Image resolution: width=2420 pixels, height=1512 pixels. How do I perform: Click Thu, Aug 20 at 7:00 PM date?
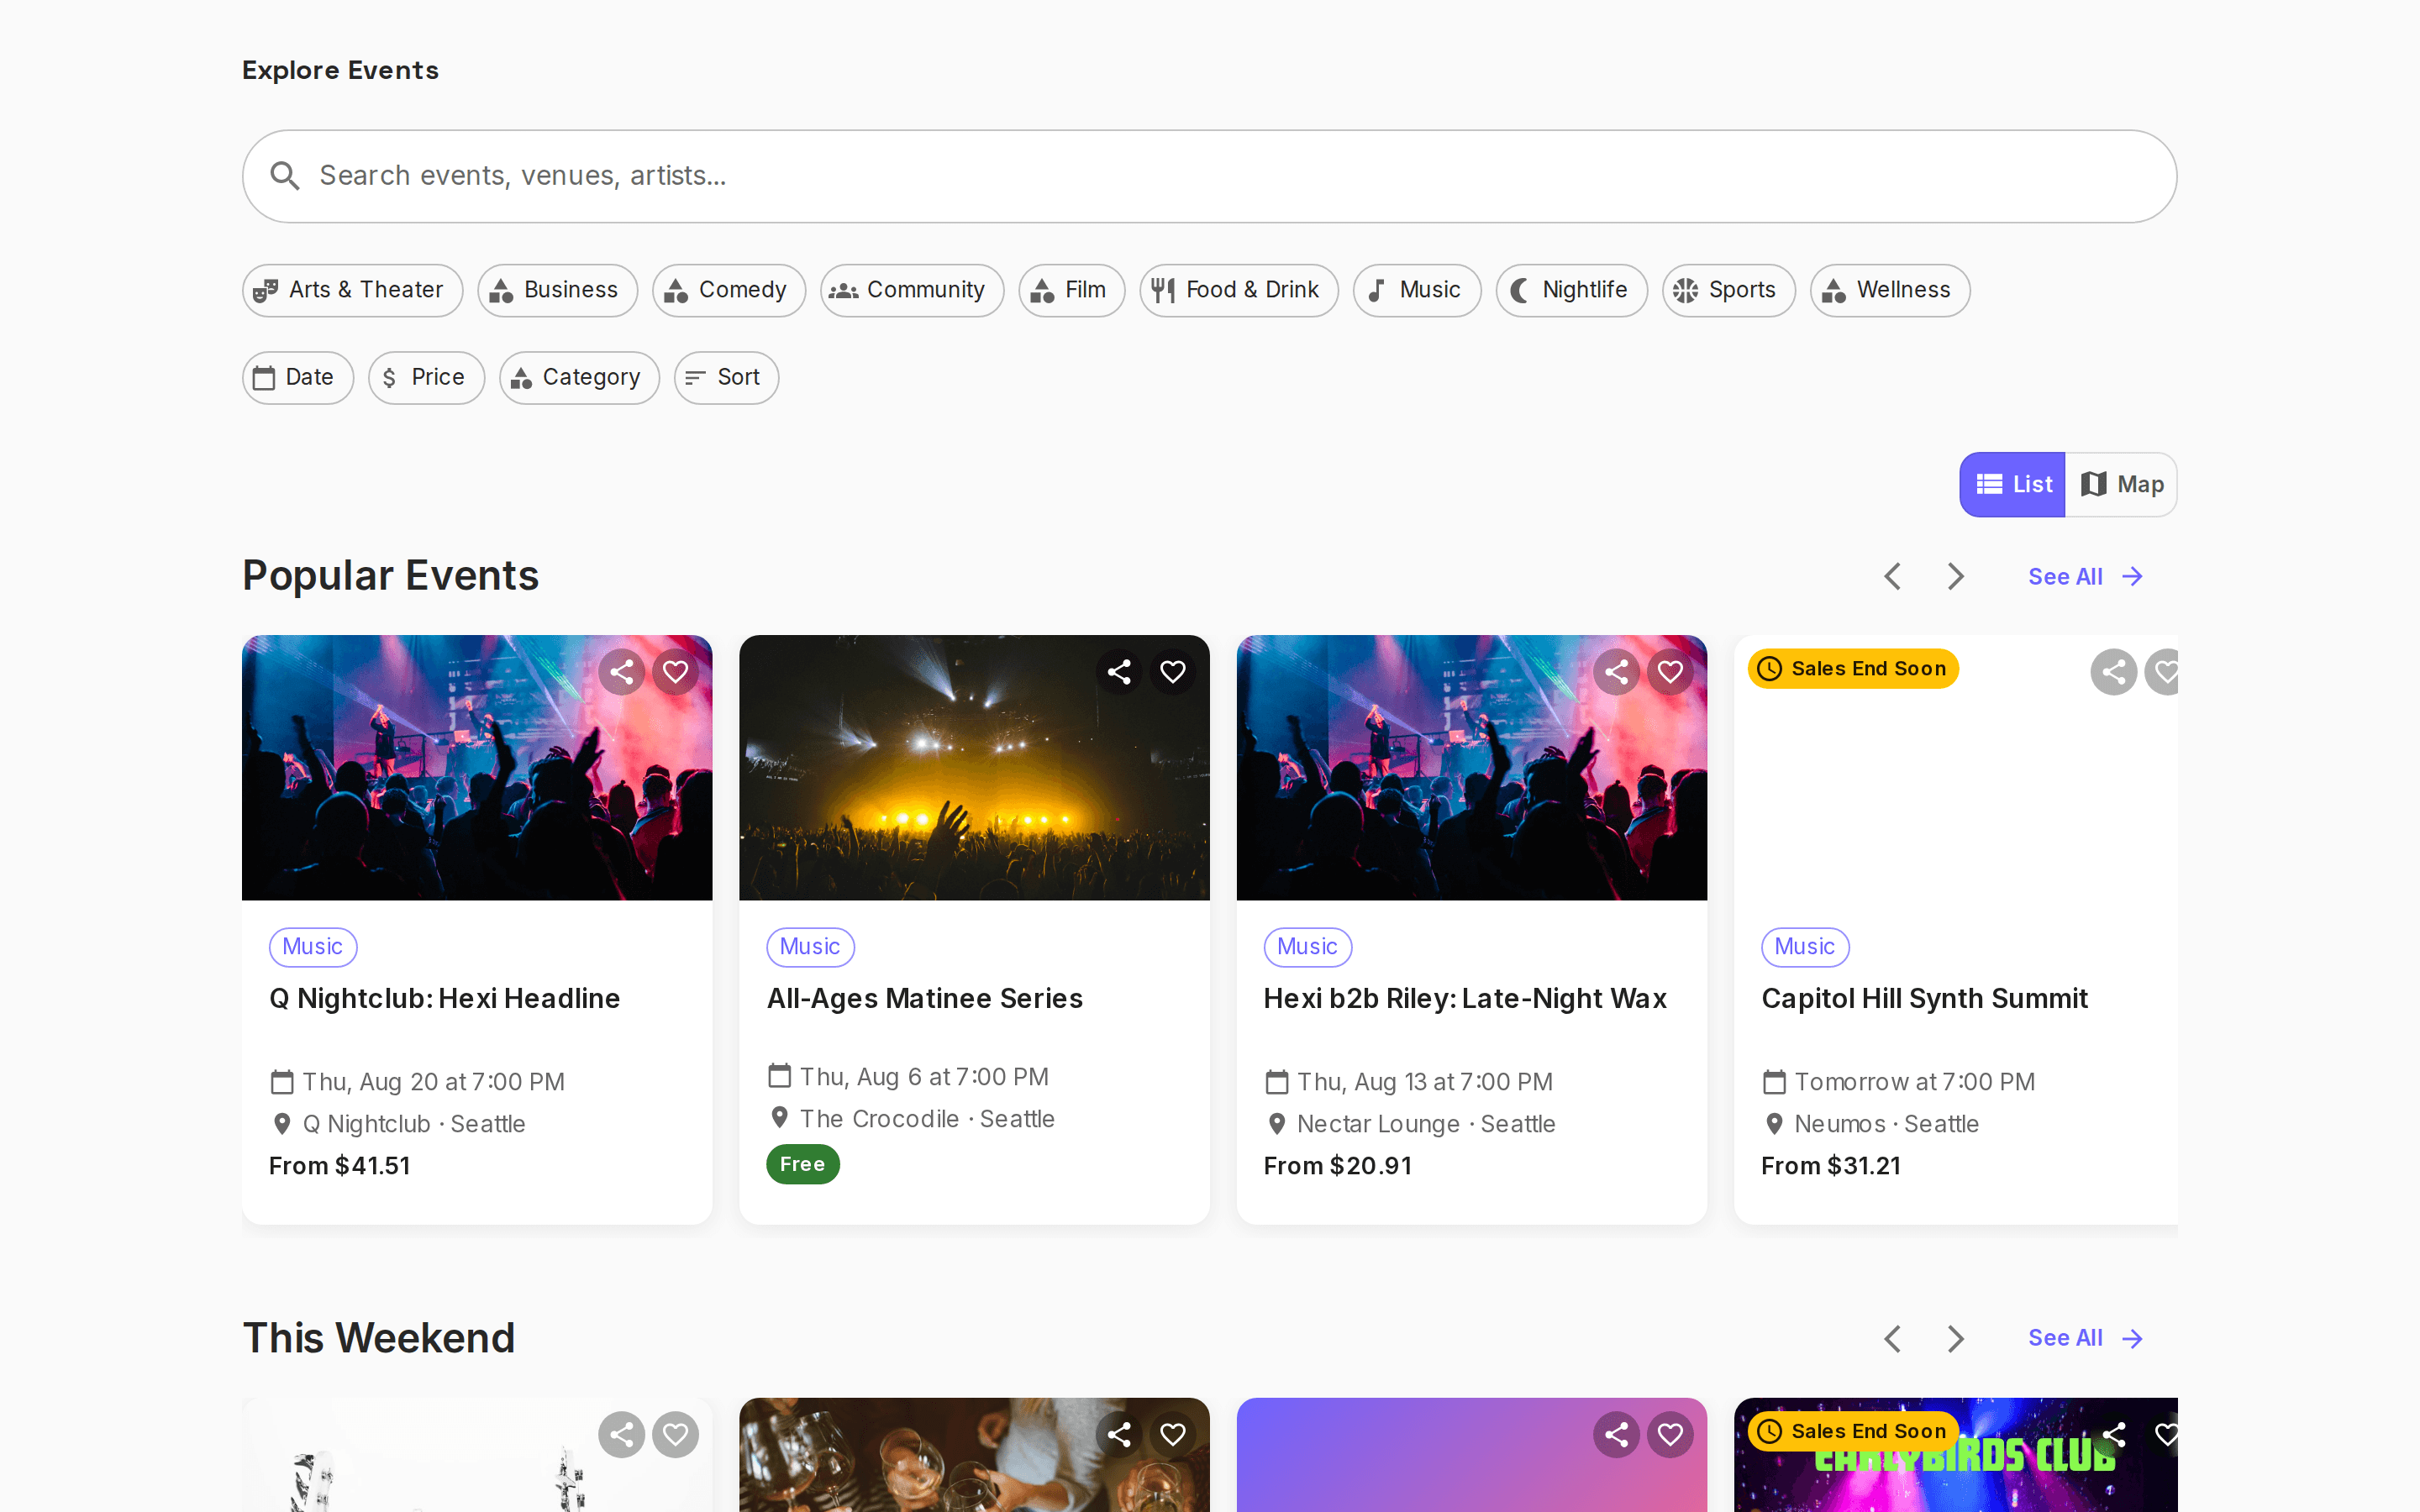coord(433,1082)
